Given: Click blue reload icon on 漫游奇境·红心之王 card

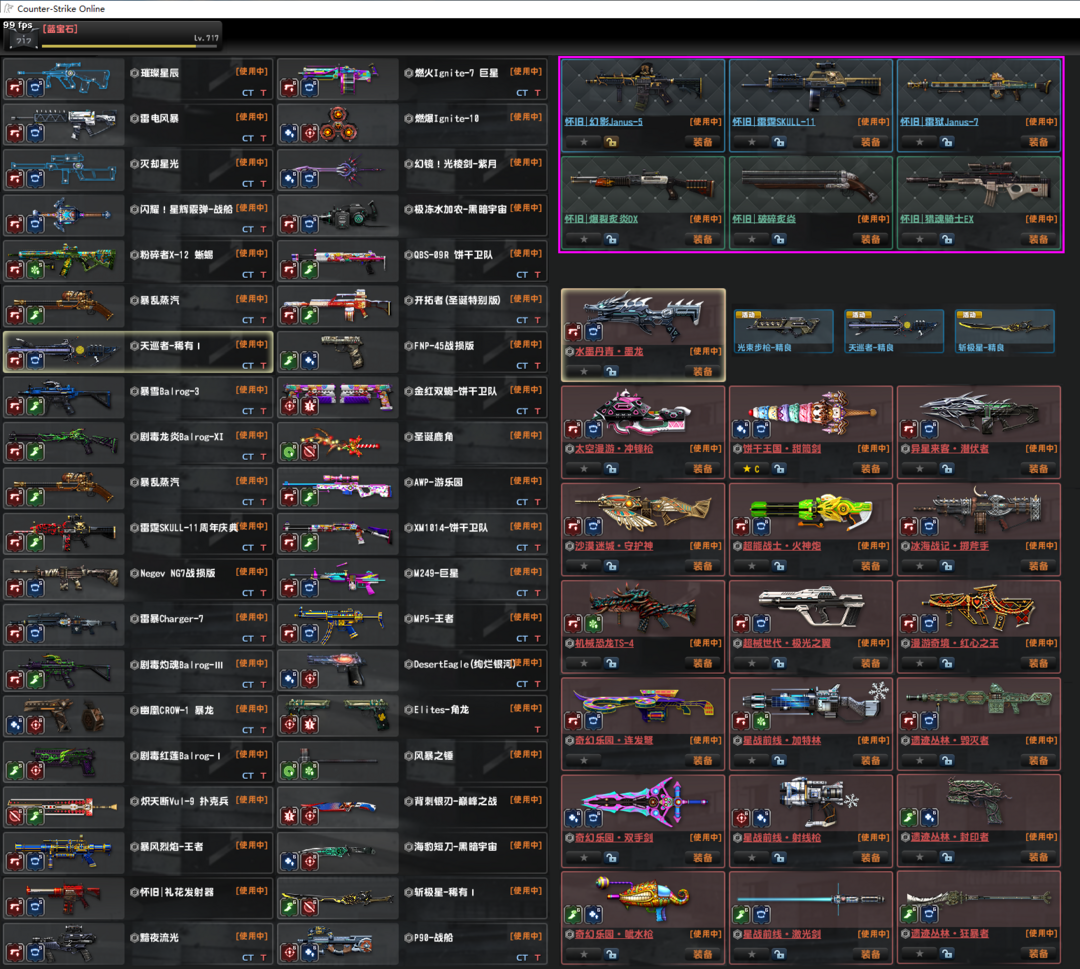Looking at the screenshot, I should (x=929, y=624).
